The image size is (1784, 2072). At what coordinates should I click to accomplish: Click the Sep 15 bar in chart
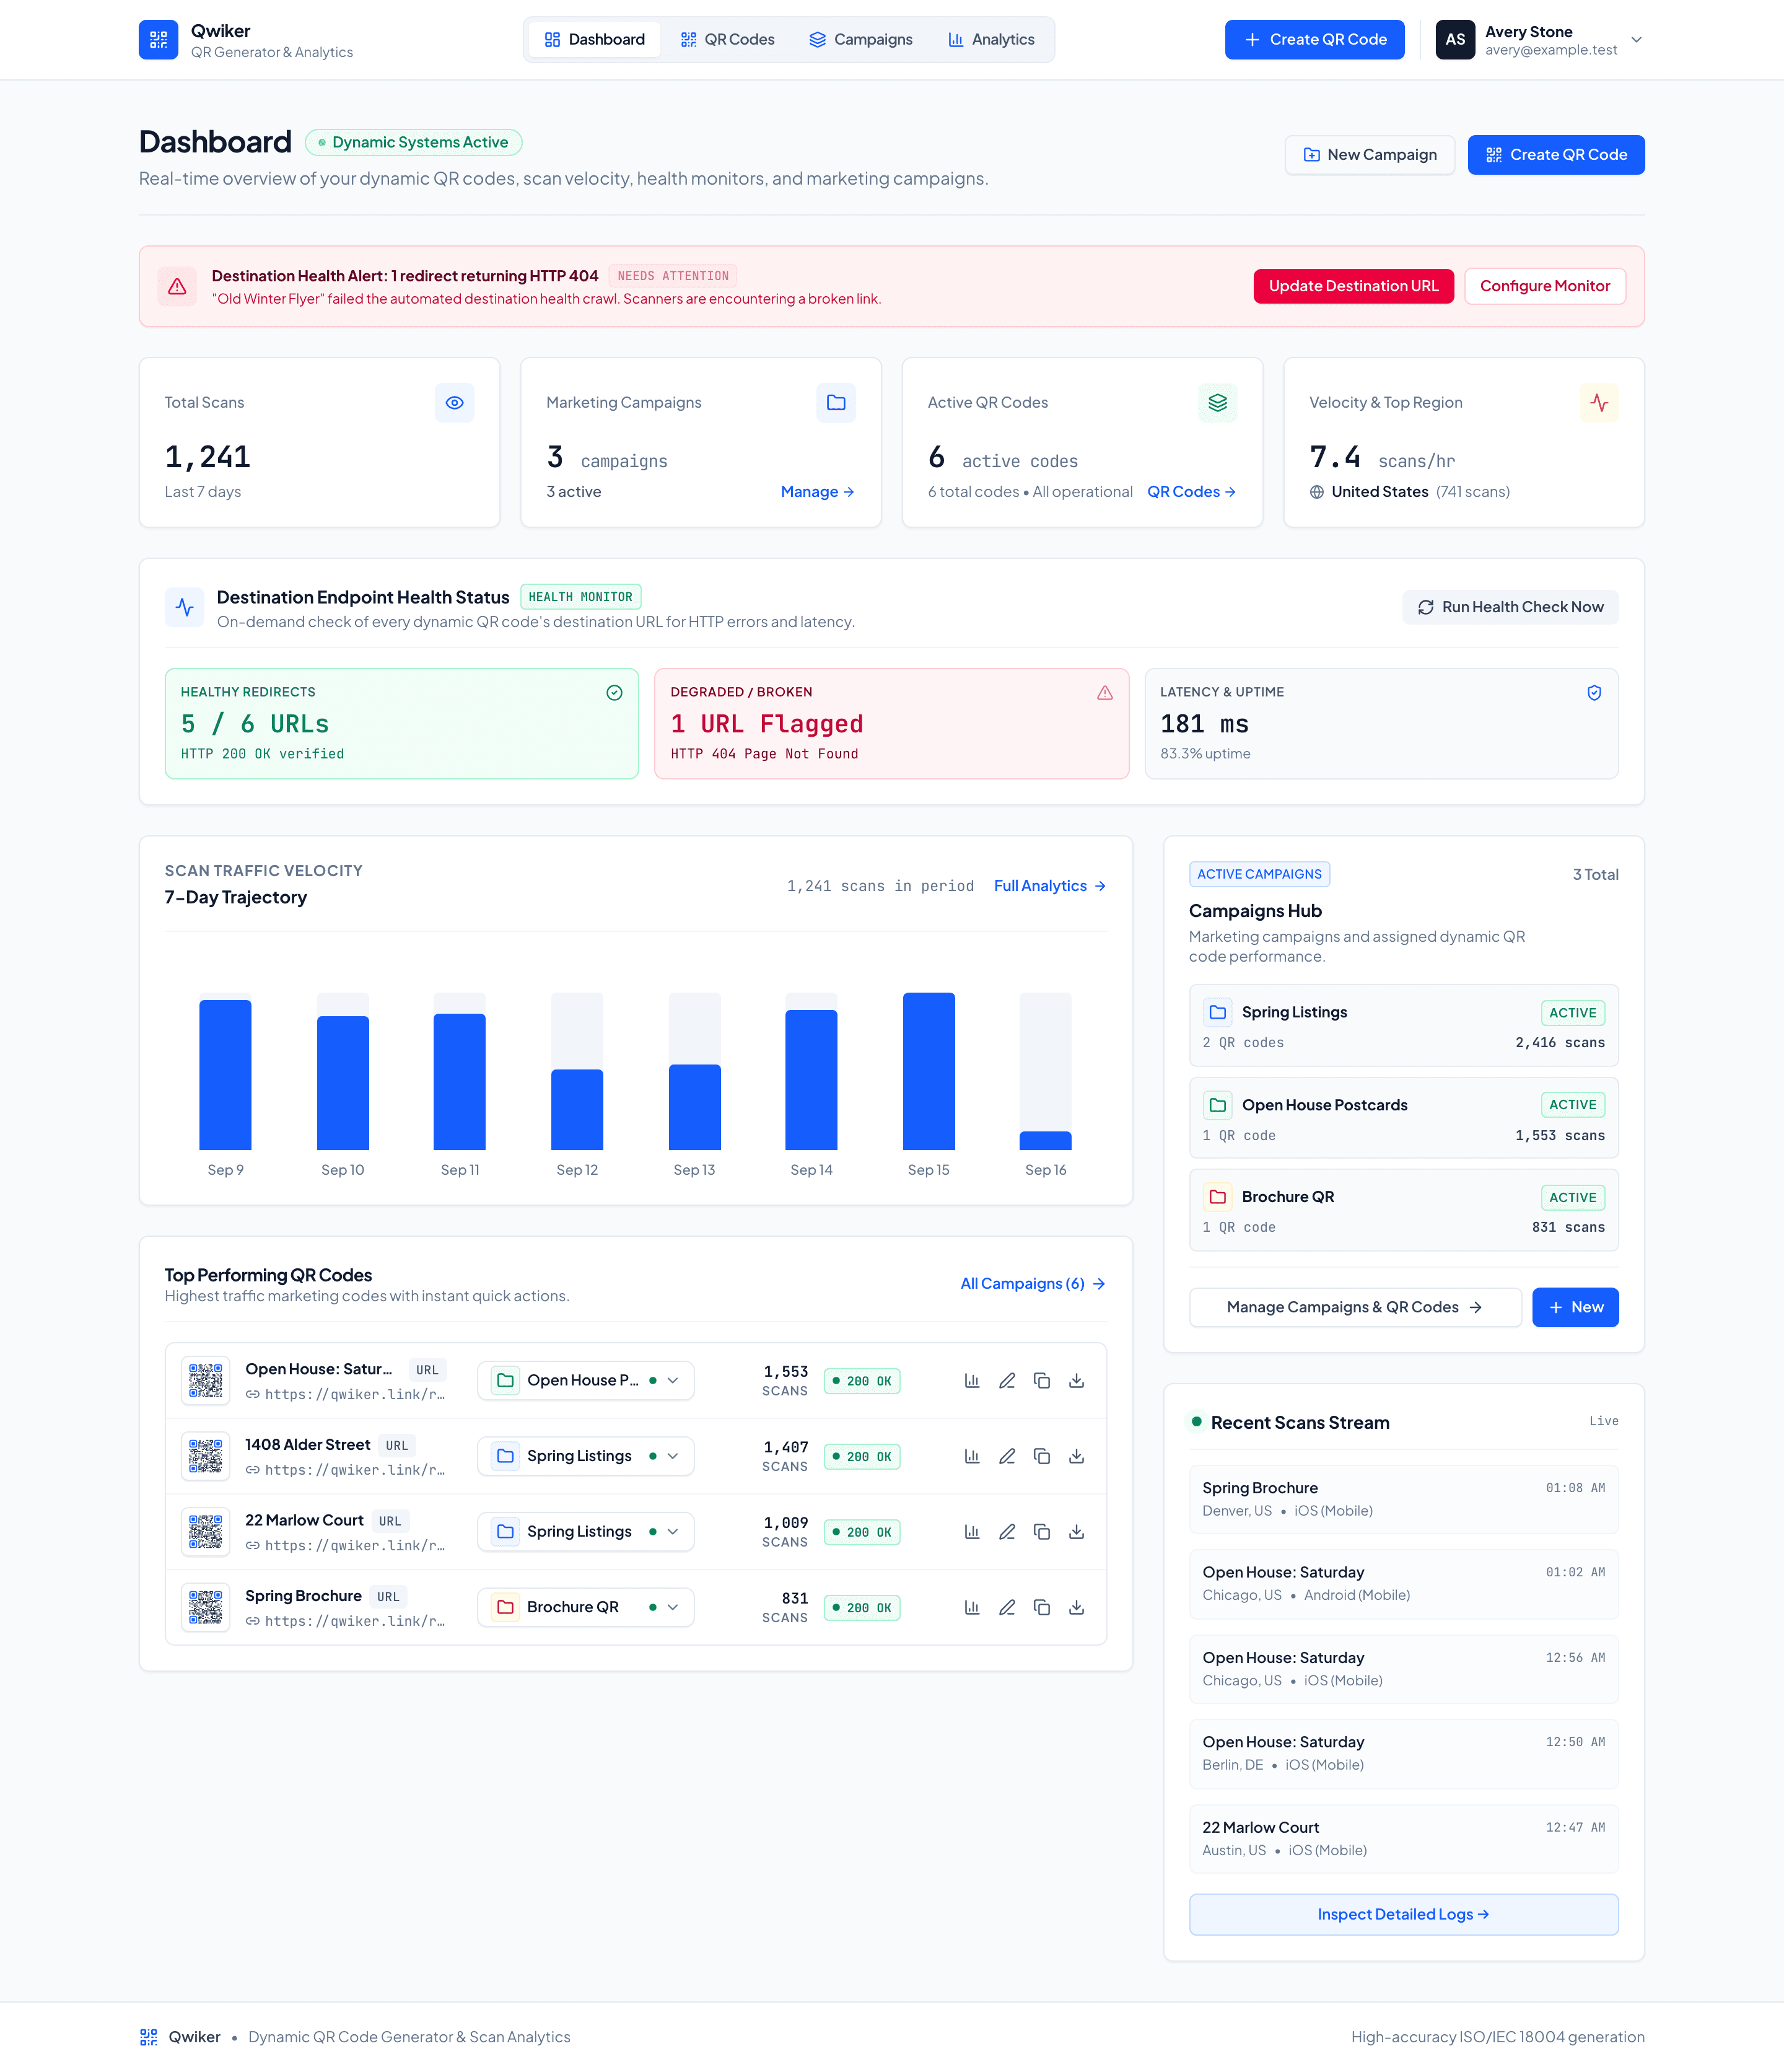[x=929, y=1071]
